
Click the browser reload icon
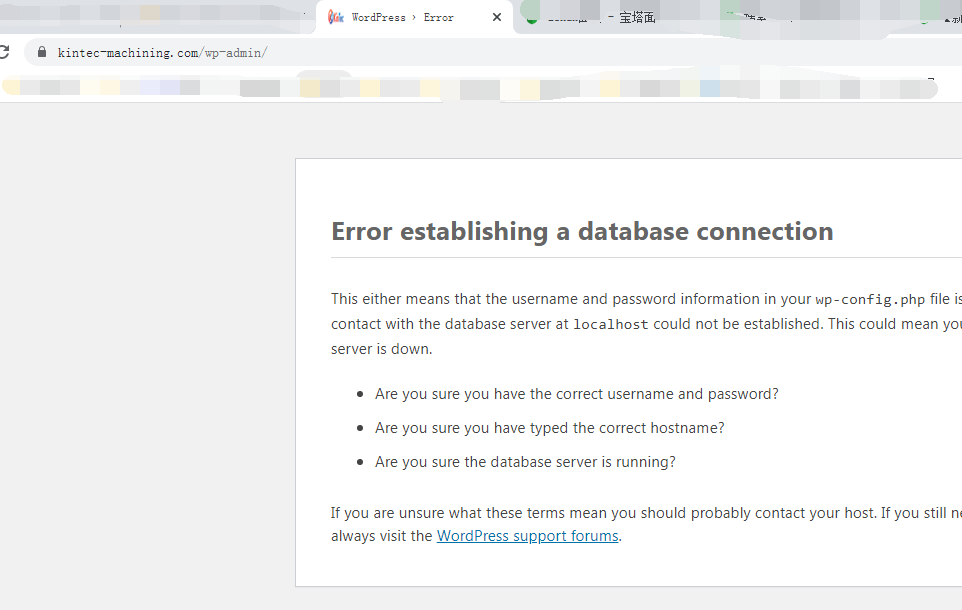click(x=4, y=52)
